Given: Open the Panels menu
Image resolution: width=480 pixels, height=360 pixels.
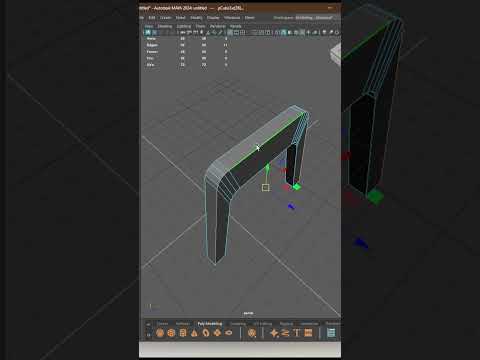Looking at the screenshot, I should 236,26.
